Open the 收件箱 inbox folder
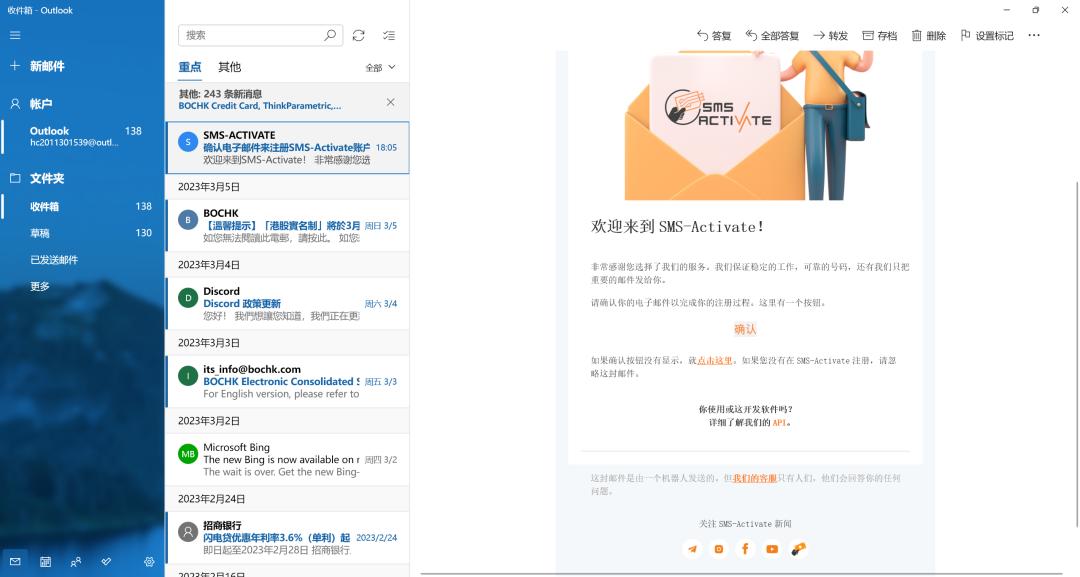Screen dimensions: 1080x577 82,207
